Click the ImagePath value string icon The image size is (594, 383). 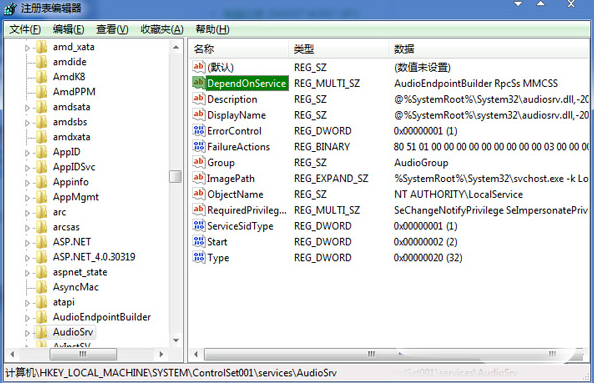[x=199, y=178]
